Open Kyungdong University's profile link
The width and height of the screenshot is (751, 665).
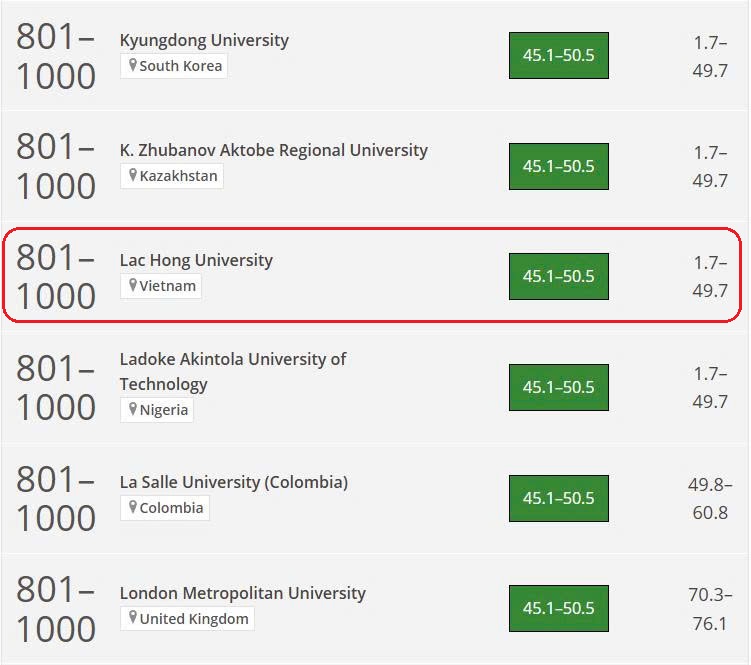(204, 41)
